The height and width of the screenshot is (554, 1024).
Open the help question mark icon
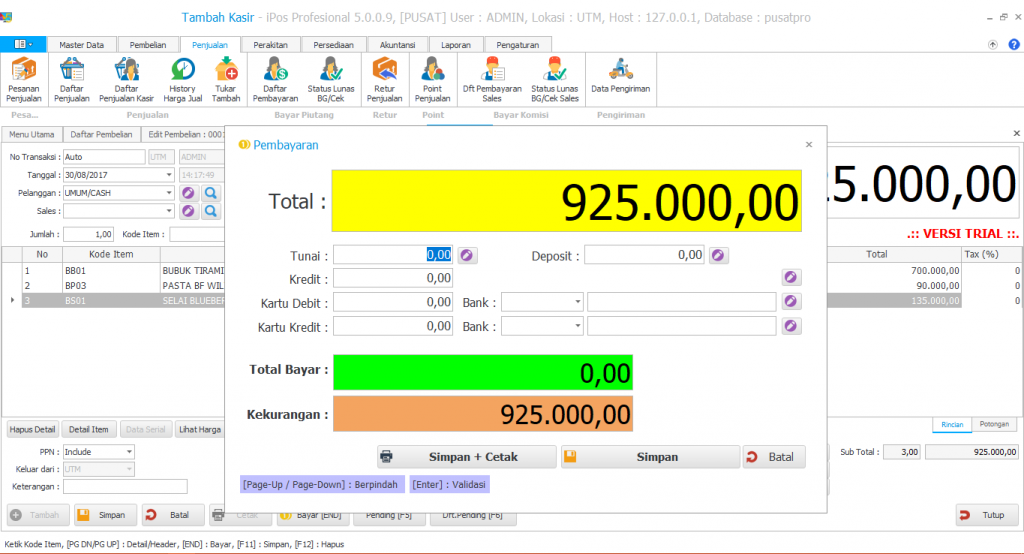pyautogui.click(x=1014, y=44)
